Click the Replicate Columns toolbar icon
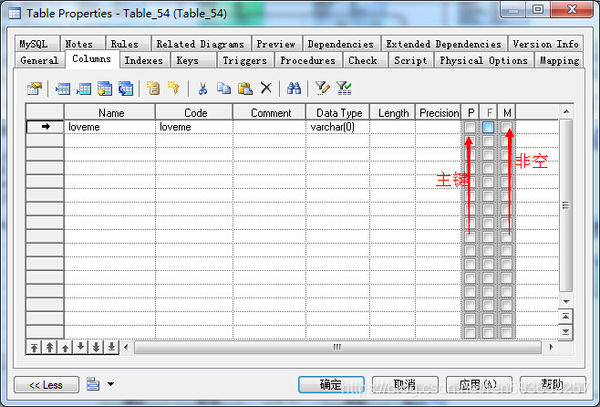Image resolution: width=600 pixels, height=407 pixels. [126, 89]
